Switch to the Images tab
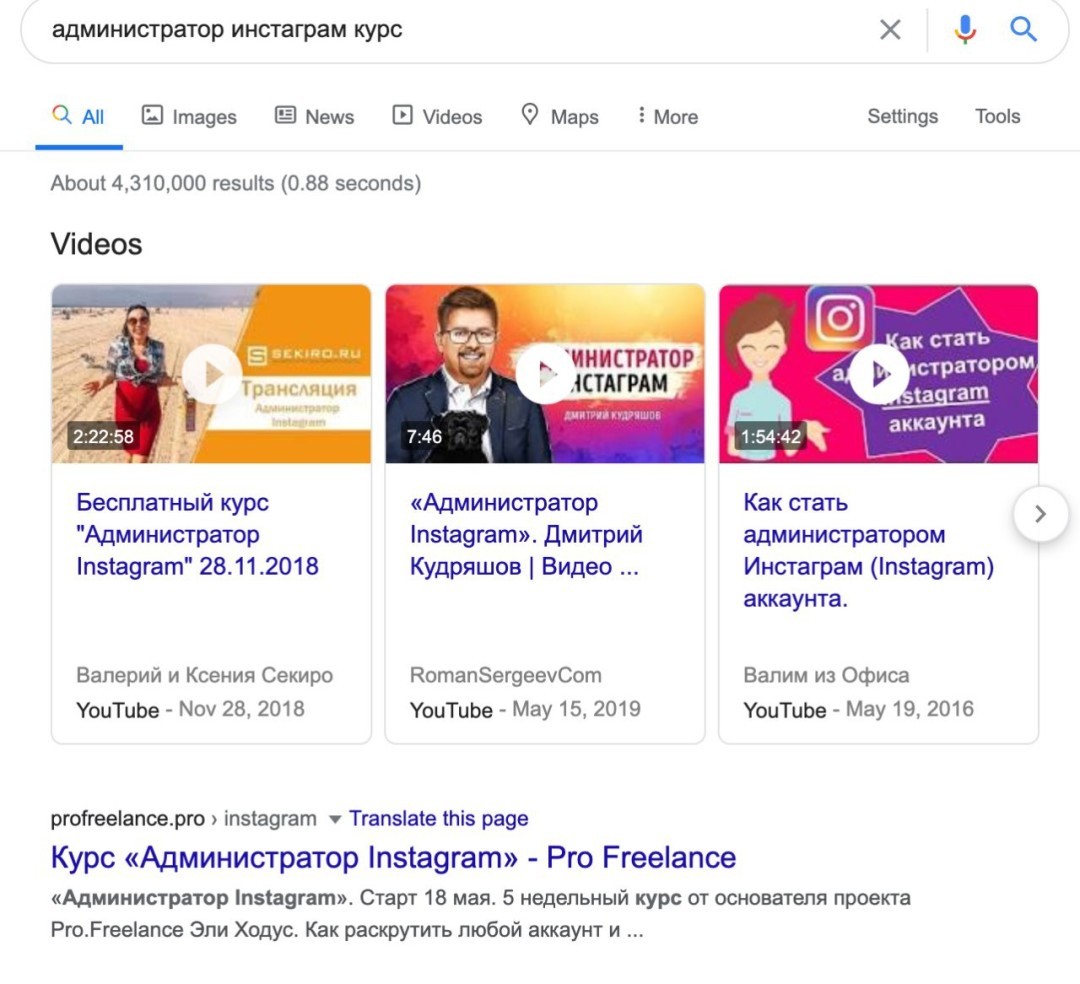This screenshot has height=984, width=1080. coord(189,116)
